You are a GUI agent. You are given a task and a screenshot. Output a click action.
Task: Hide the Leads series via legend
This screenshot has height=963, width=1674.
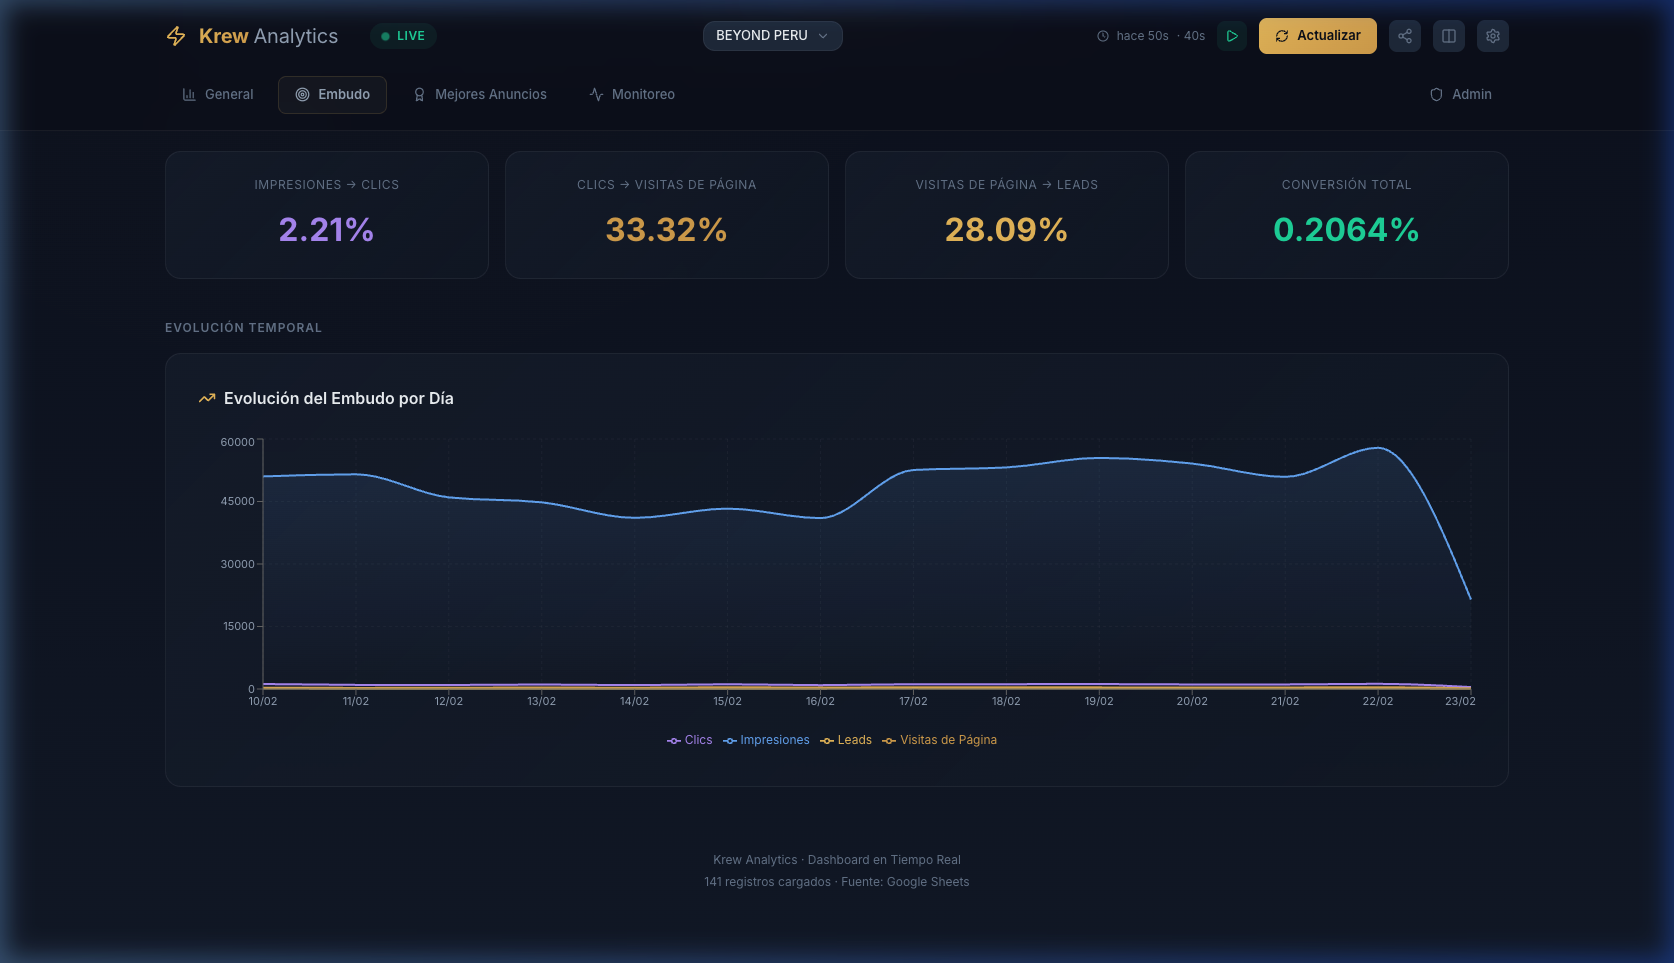pyautogui.click(x=846, y=740)
